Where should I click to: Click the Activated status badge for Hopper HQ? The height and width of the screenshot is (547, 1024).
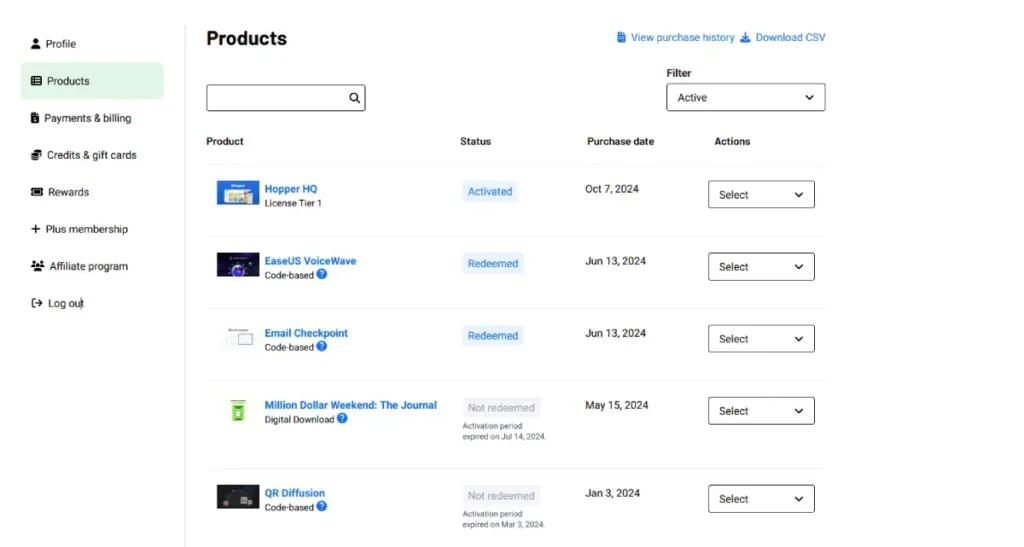click(490, 191)
